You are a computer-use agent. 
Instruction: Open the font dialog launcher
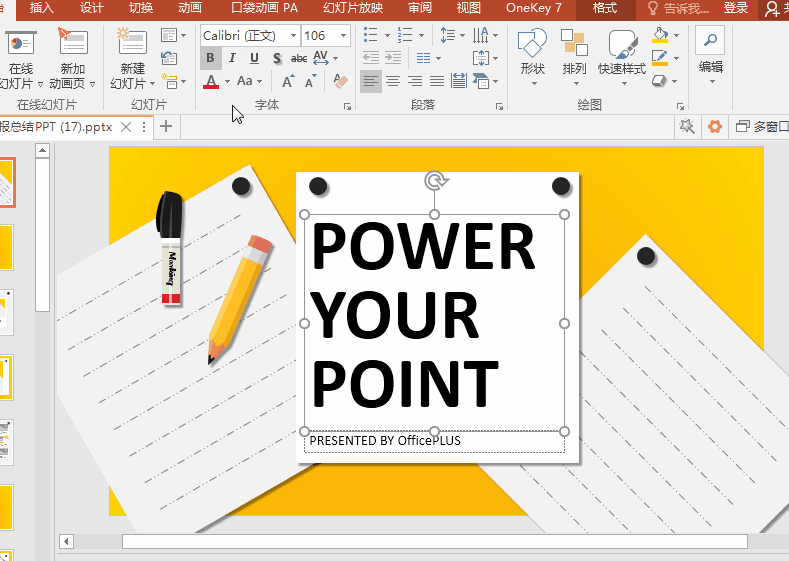(347, 106)
